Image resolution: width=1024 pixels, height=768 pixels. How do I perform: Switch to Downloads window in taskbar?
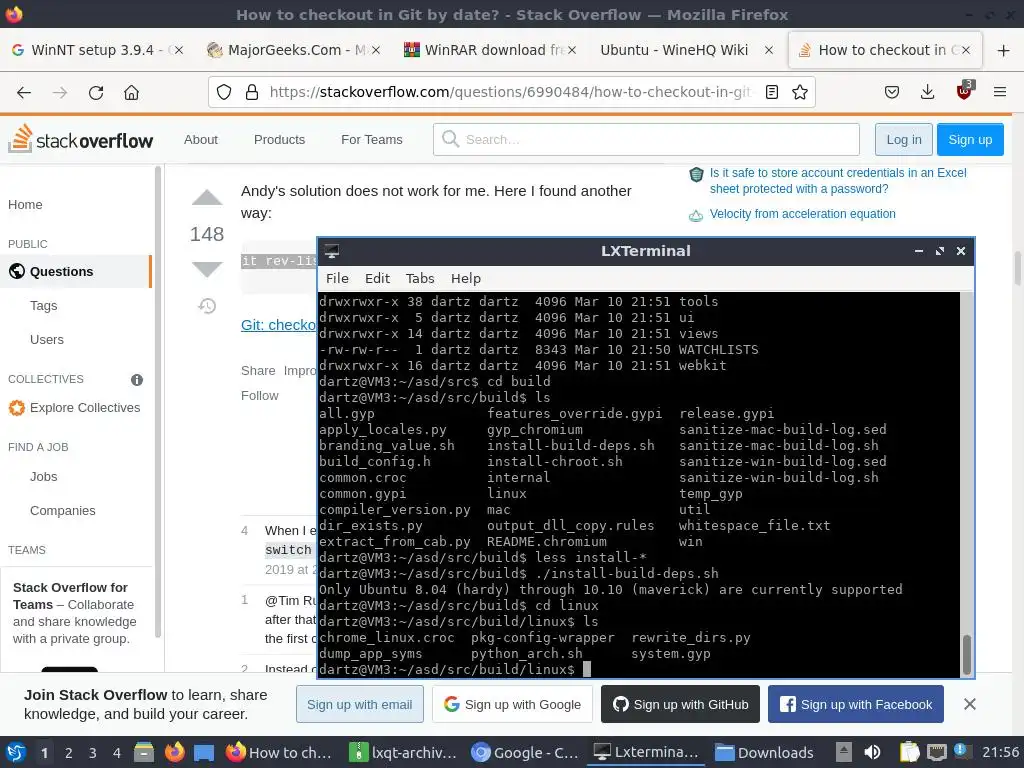(764, 752)
